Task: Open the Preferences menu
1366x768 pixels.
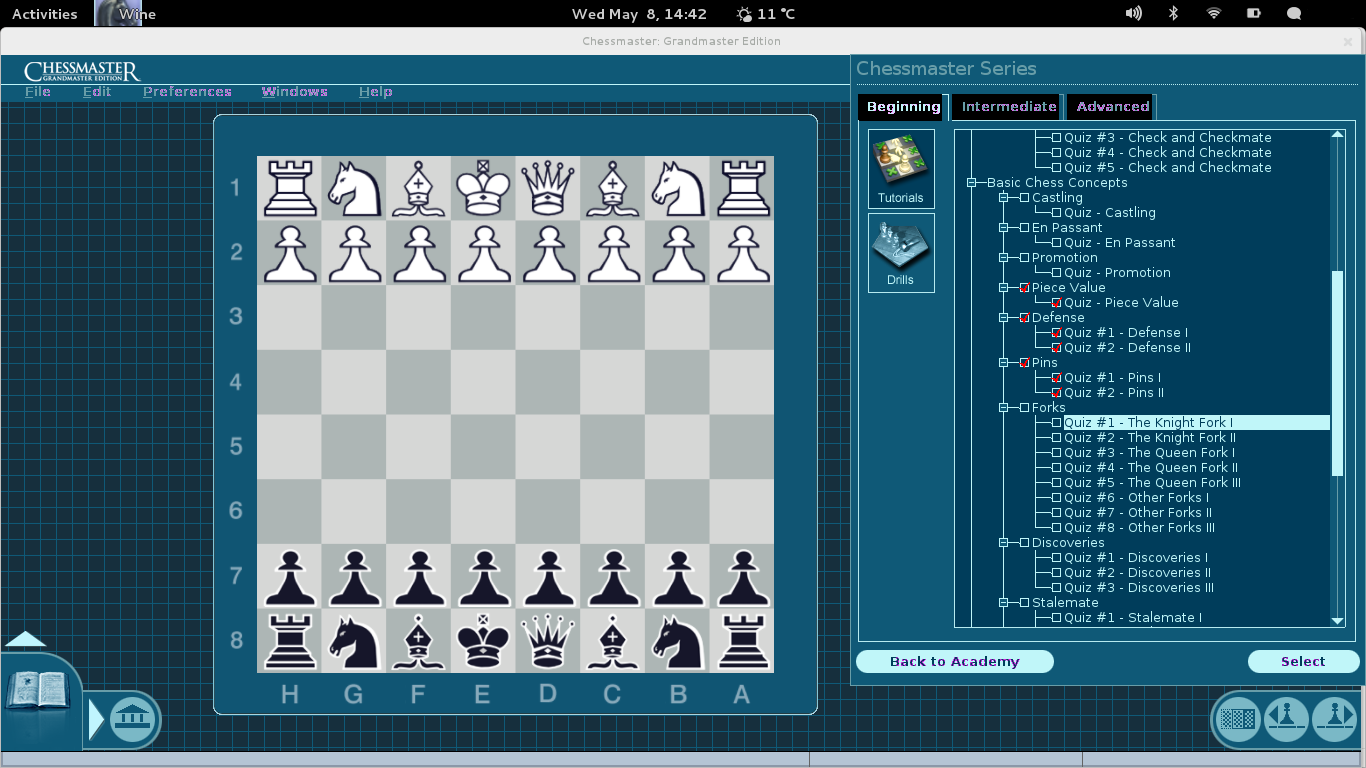Action: (187, 91)
